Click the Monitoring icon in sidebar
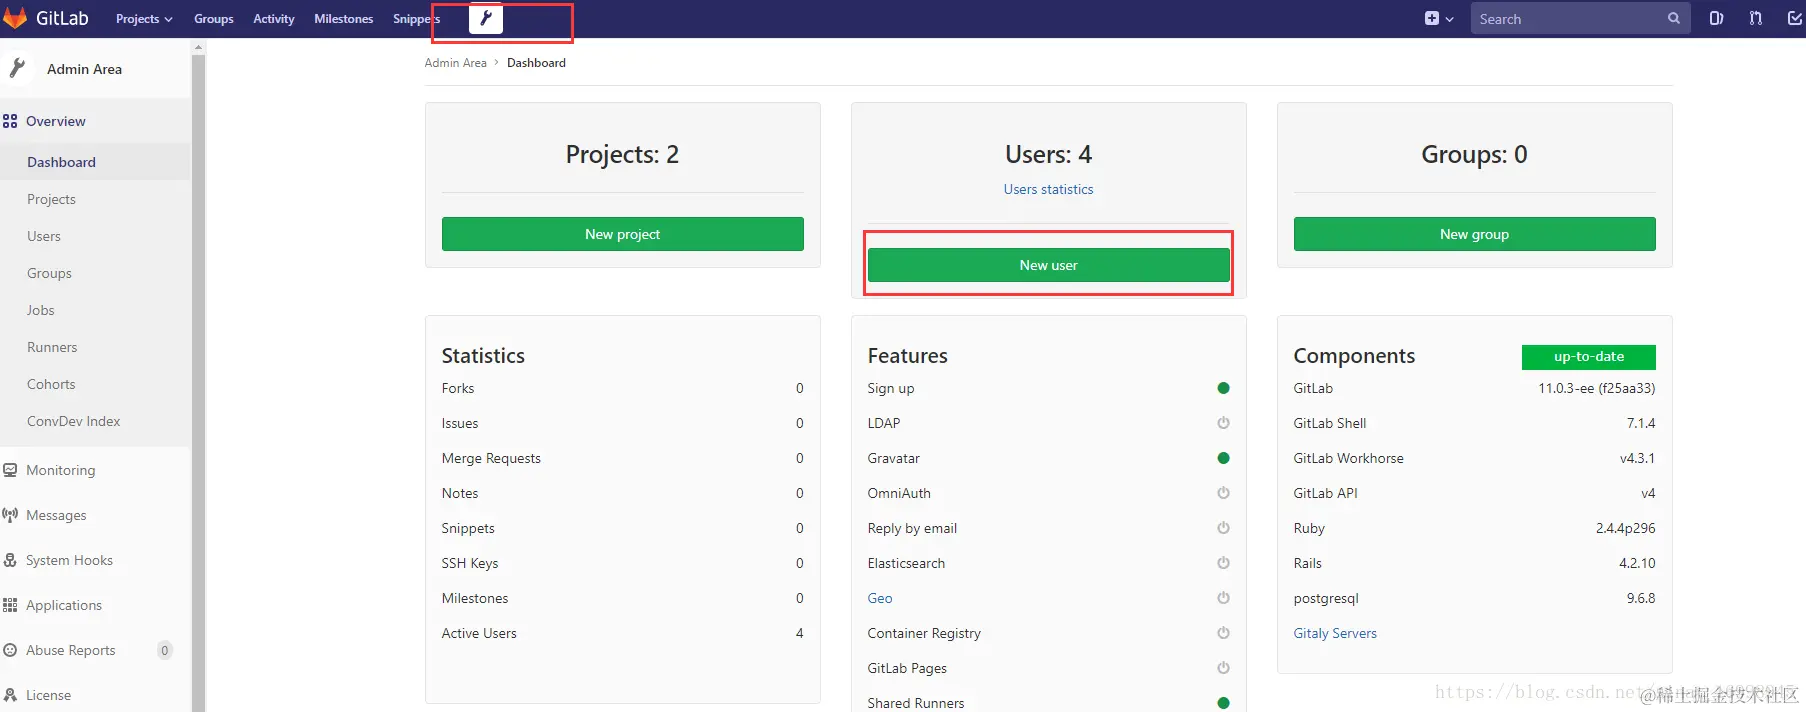The image size is (1806, 712). [10, 470]
